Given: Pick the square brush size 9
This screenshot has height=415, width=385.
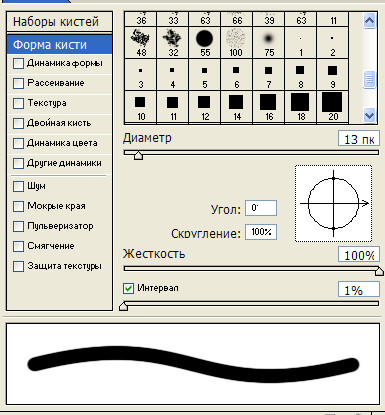Looking at the screenshot, I should [333, 75].
